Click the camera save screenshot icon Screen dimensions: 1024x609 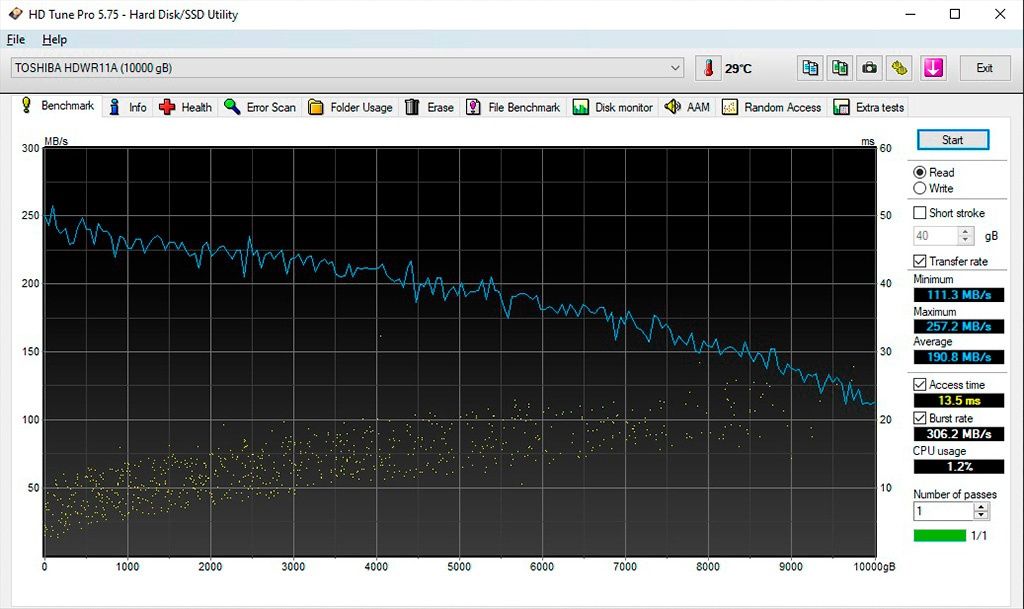[870, 68]
